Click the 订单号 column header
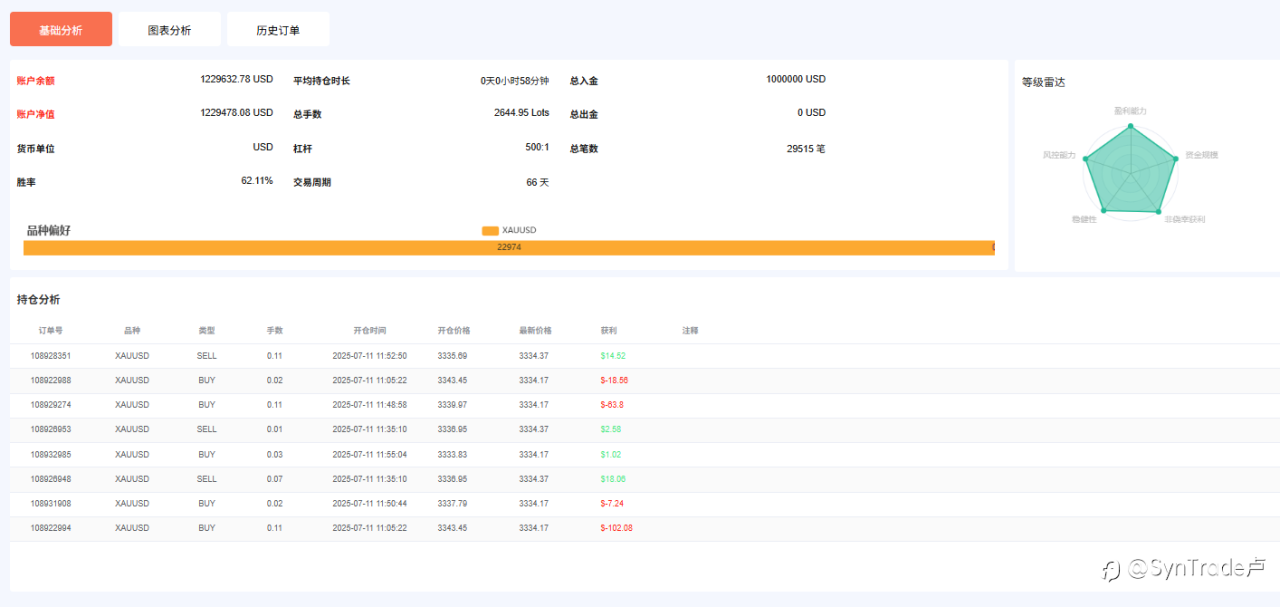Viewport: 1280px width, 607px height. coord(51,330)
